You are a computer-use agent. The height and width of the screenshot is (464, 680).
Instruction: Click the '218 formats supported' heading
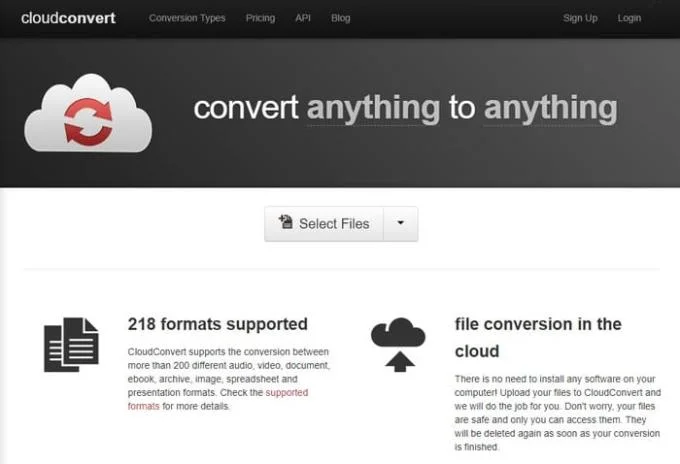click(x=218, y=324)
